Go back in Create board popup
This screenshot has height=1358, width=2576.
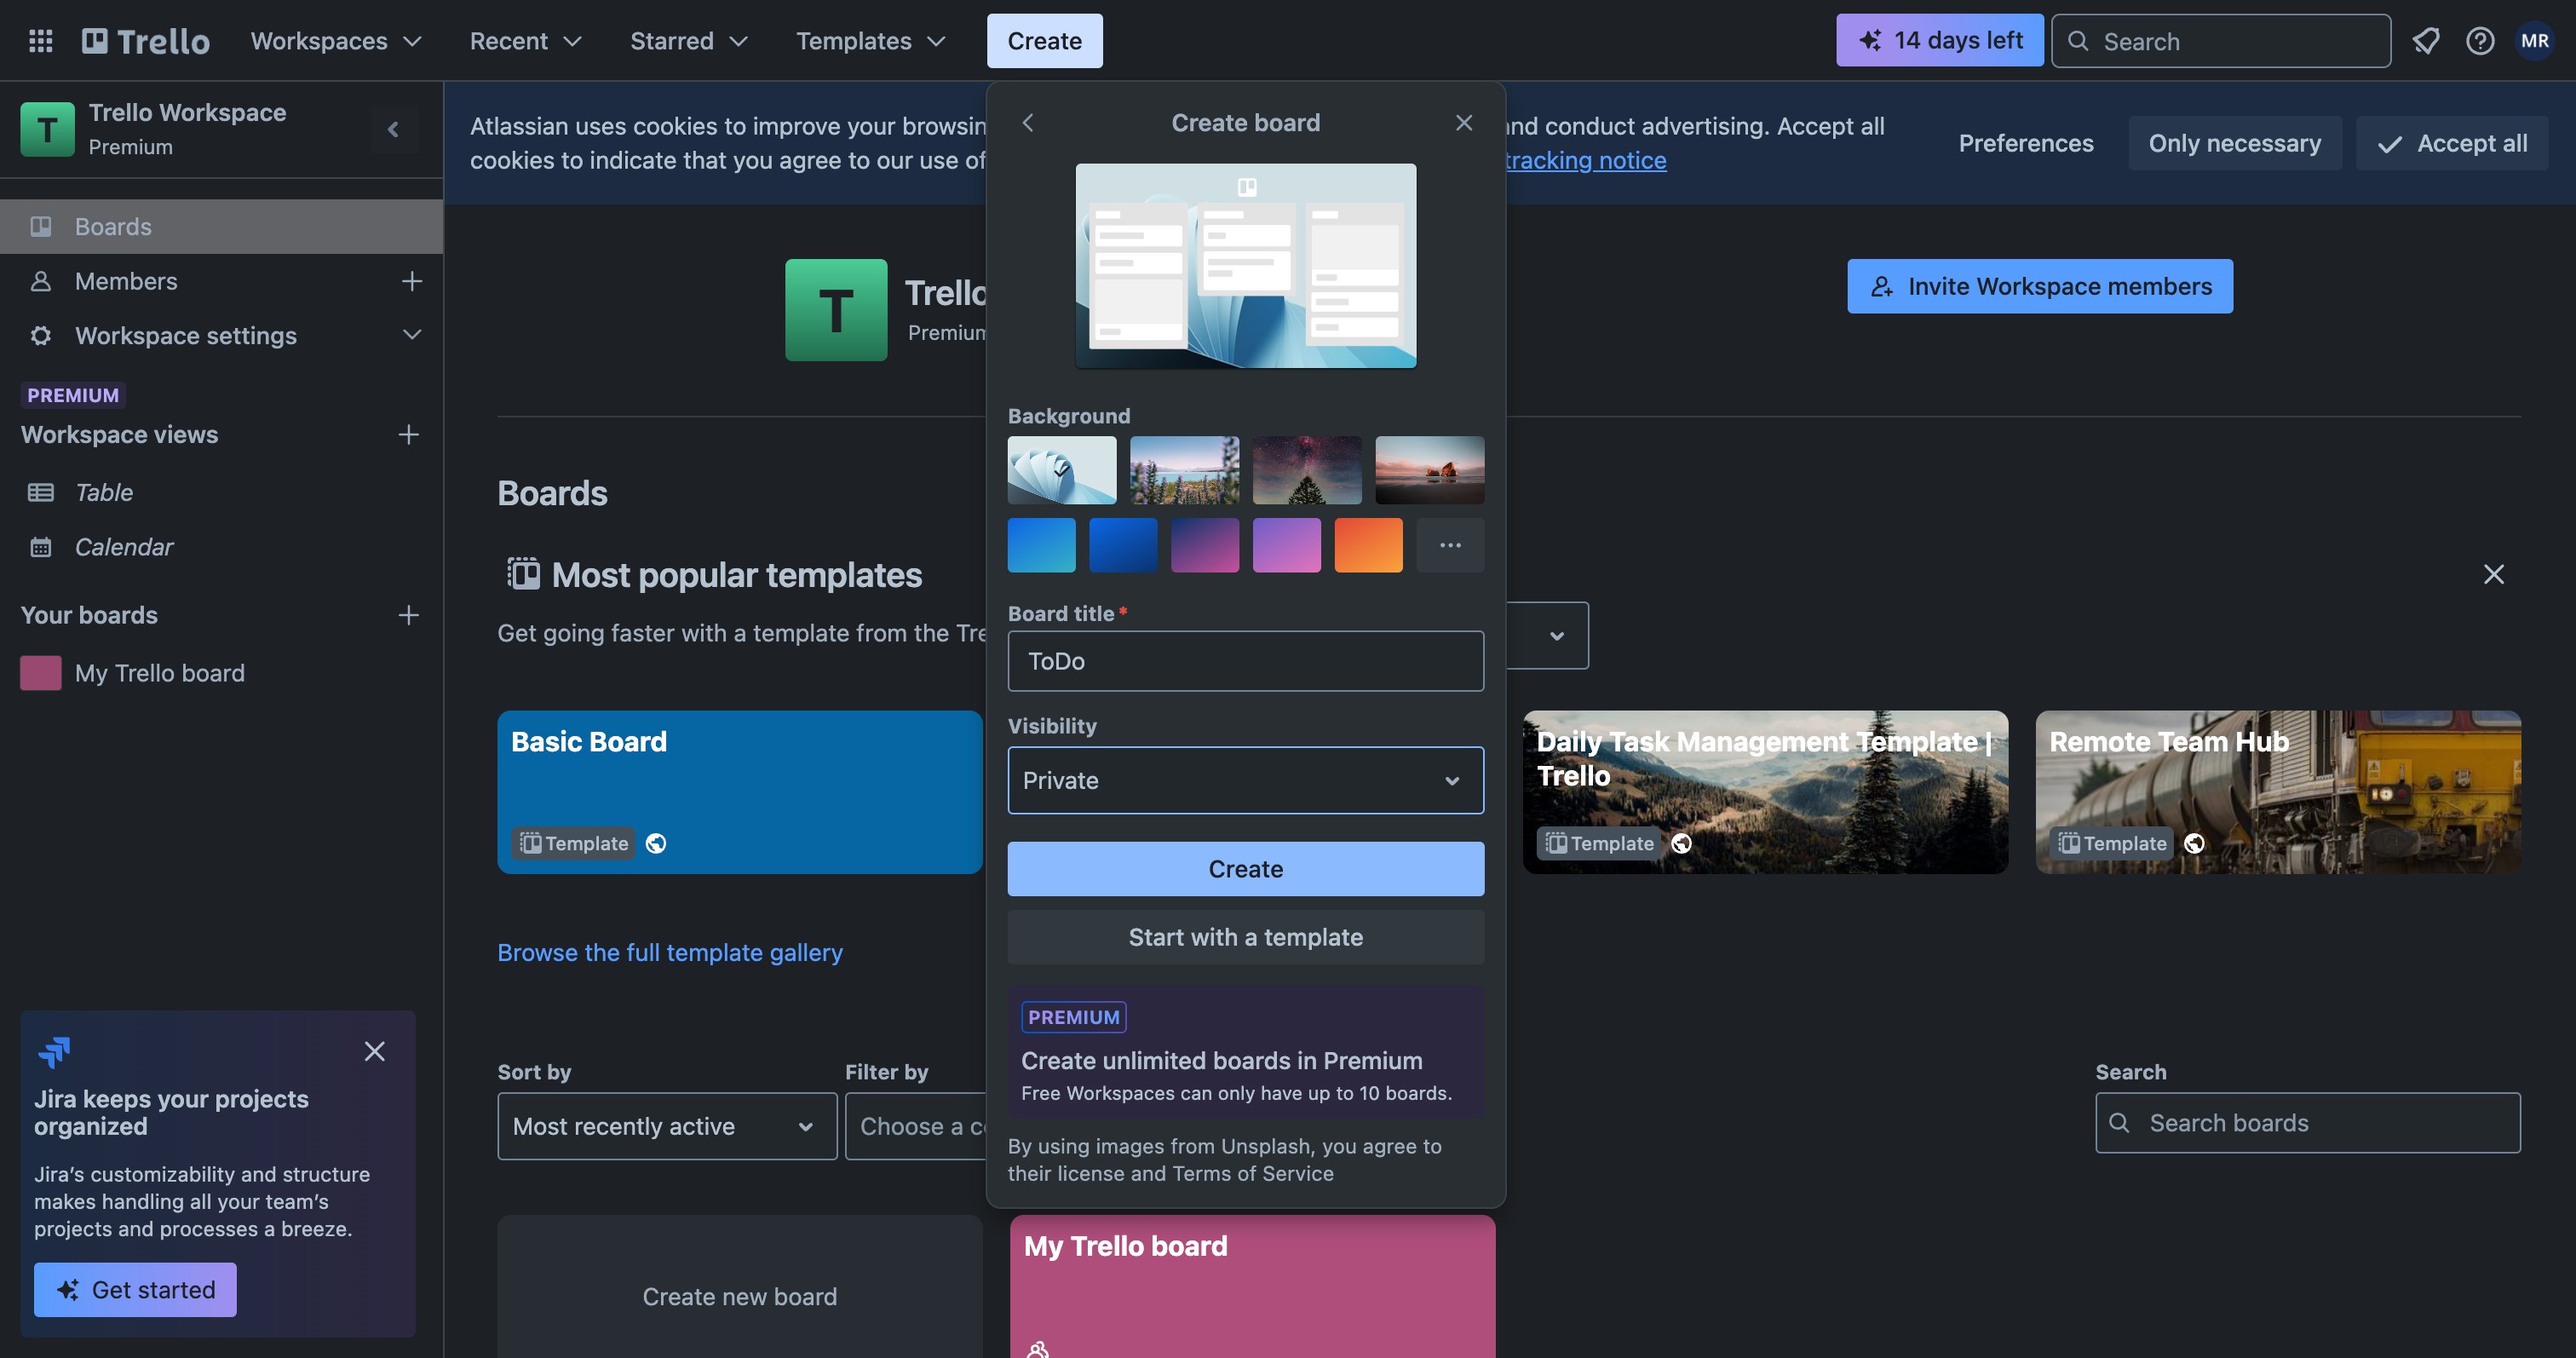(x=1028, y=122)
